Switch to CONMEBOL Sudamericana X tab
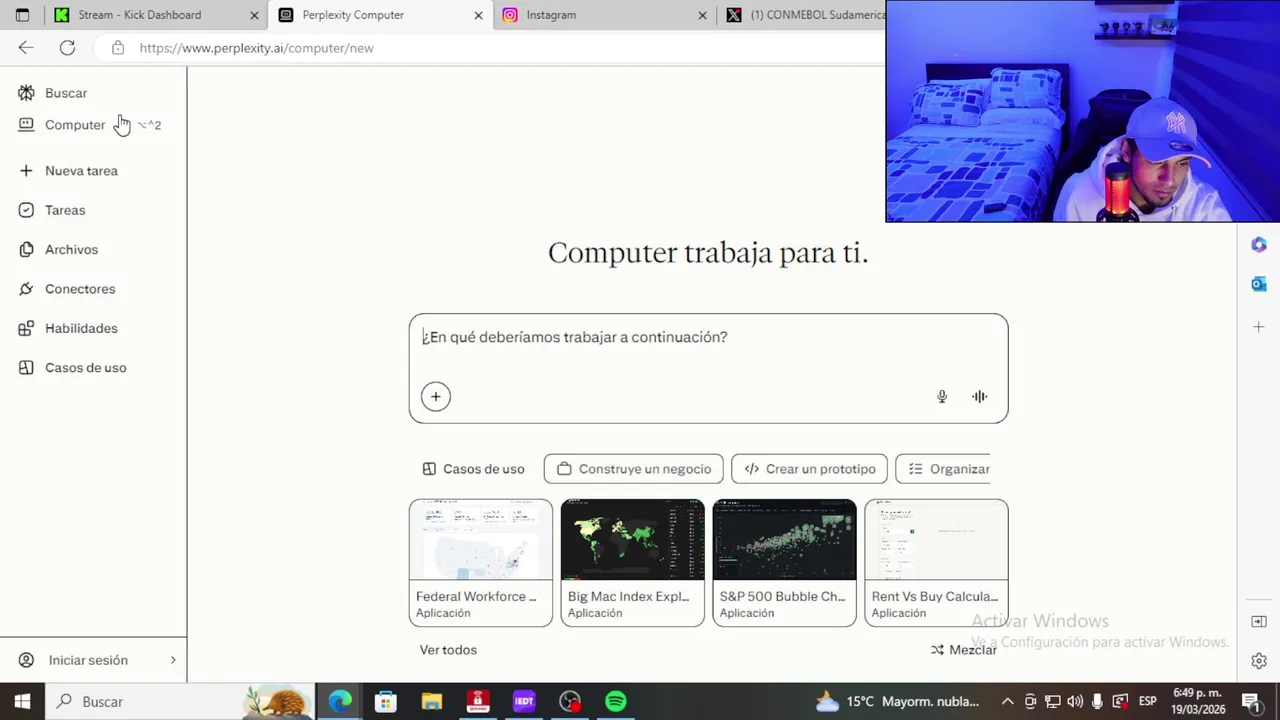Screen dimensions: 1280x720 pos(802,15)
